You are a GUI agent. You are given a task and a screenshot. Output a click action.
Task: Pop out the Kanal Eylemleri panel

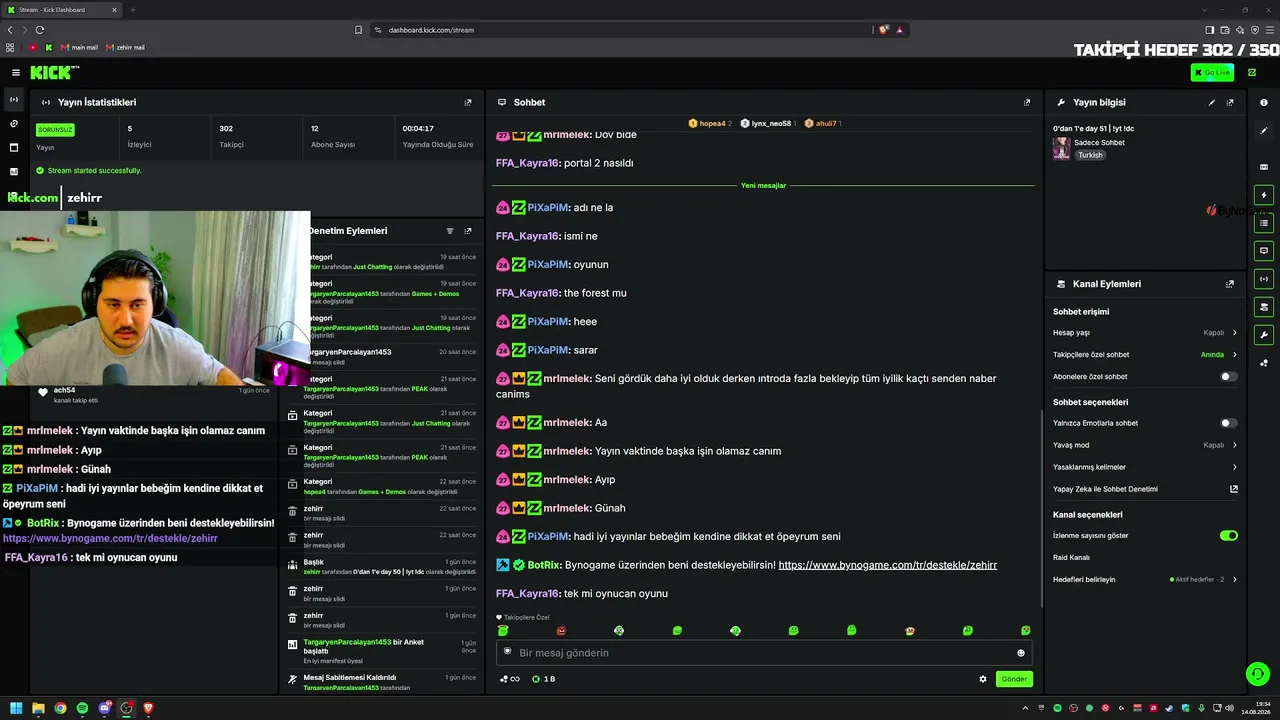click(1230, 284)
